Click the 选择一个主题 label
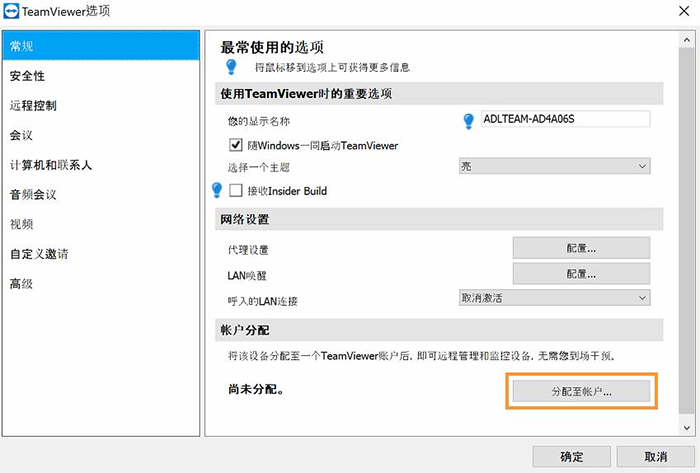700x473 pixels. click(259, 168)
